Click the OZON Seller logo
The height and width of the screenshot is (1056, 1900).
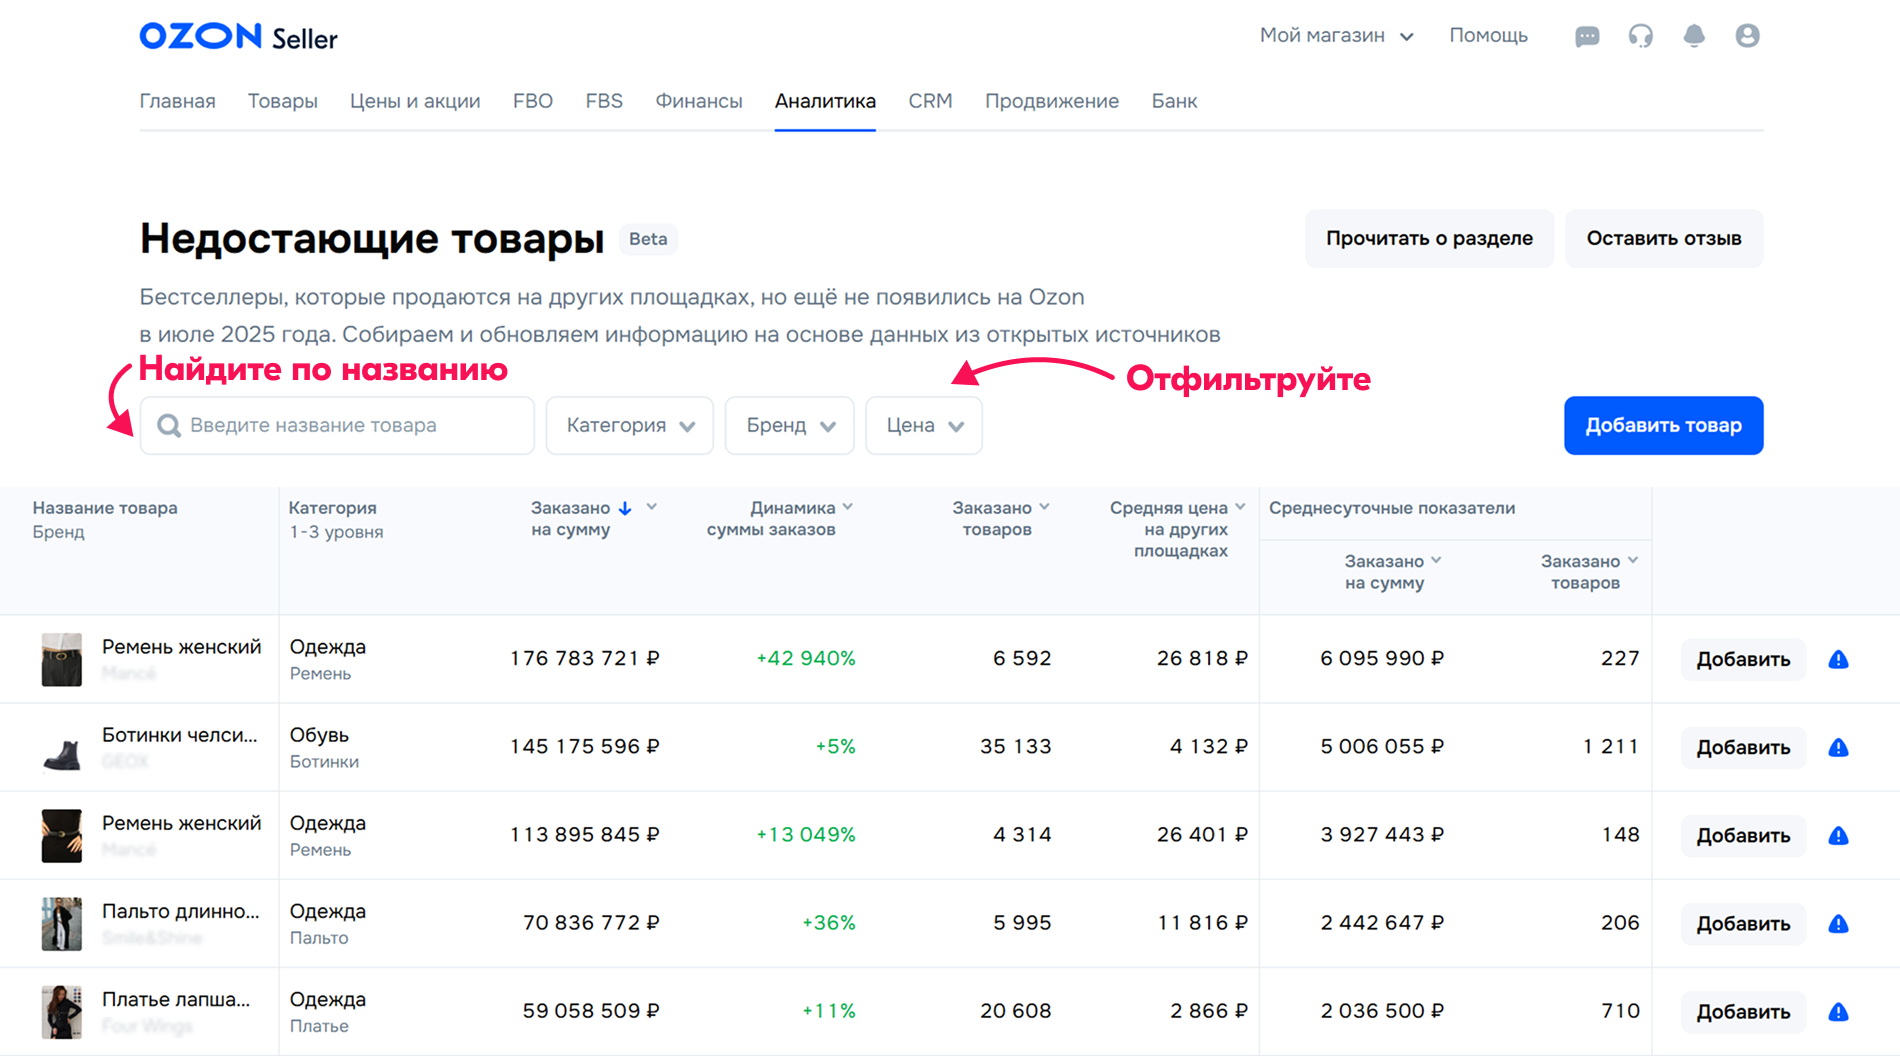[x=238, y=37]
